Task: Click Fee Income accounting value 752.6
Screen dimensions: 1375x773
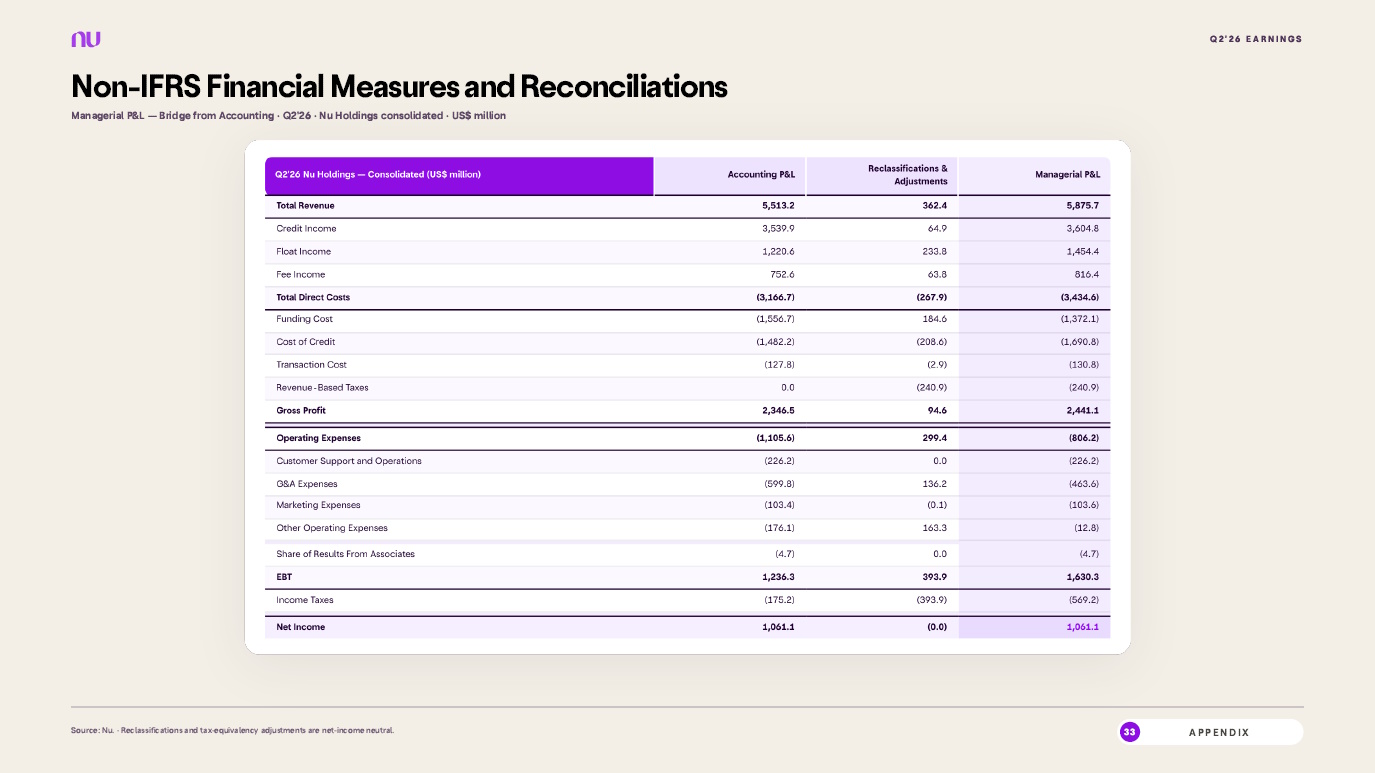Action: coord(781,275)
